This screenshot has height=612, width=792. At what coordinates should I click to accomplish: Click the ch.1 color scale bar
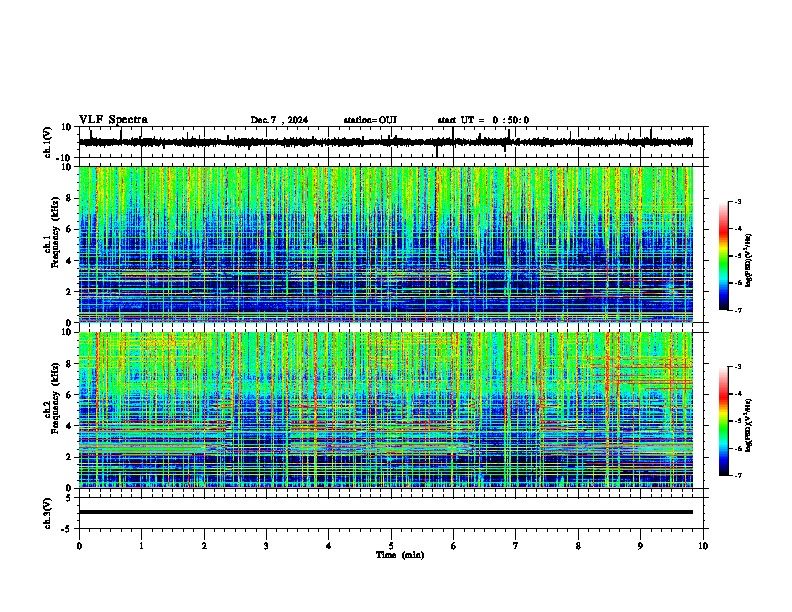pyautogui.click(x=723, y=256)
